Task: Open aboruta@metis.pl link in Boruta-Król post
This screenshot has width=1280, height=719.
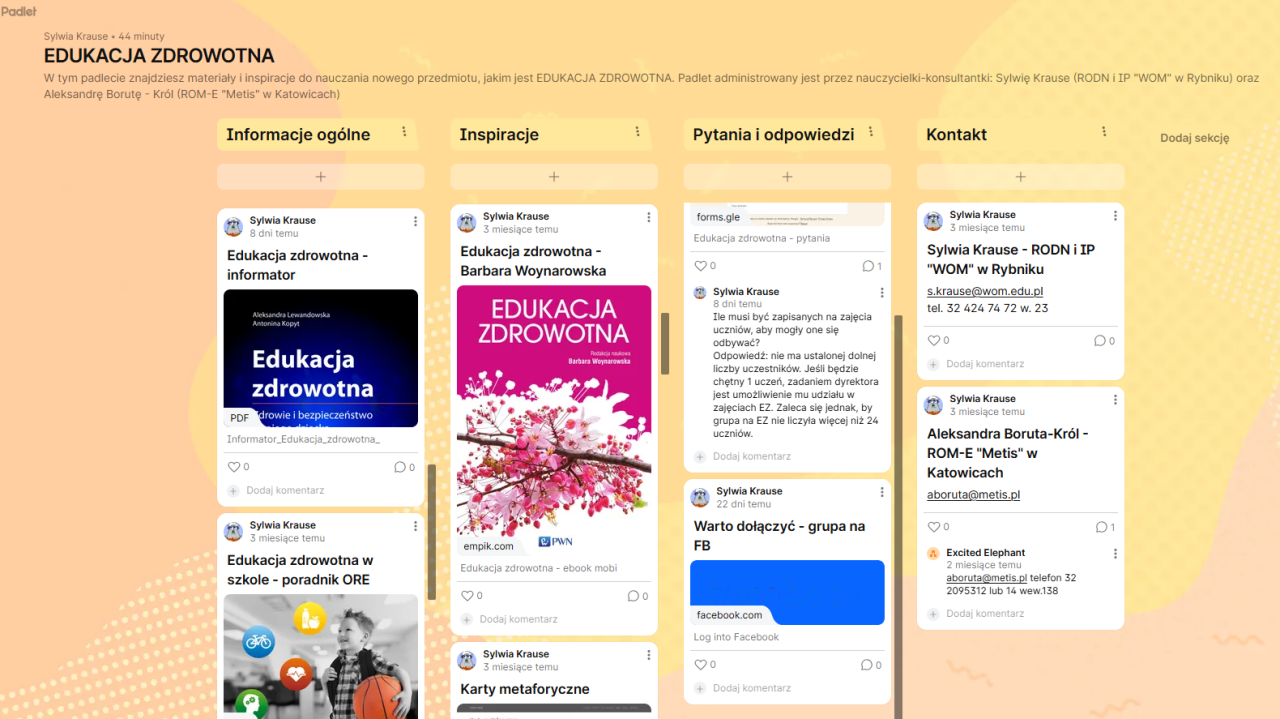Action: 973,495
